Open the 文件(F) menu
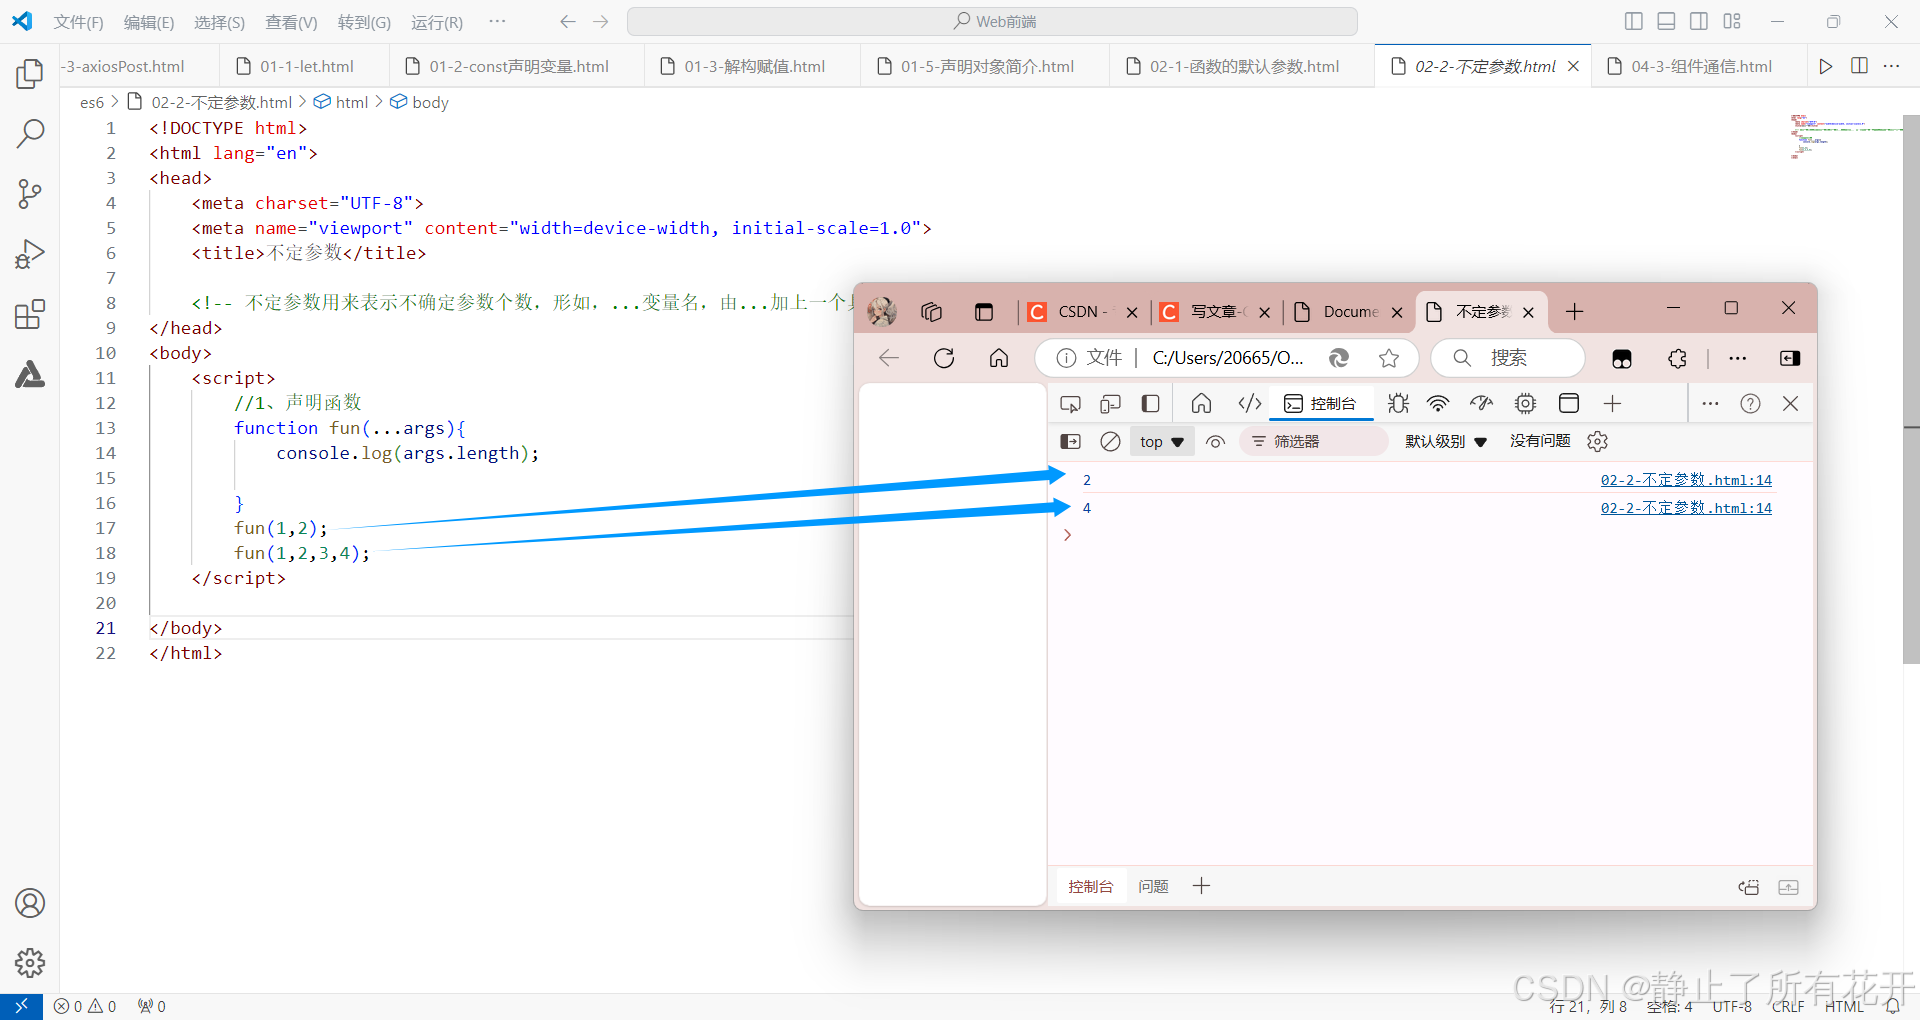 click(x=78, y=22)
